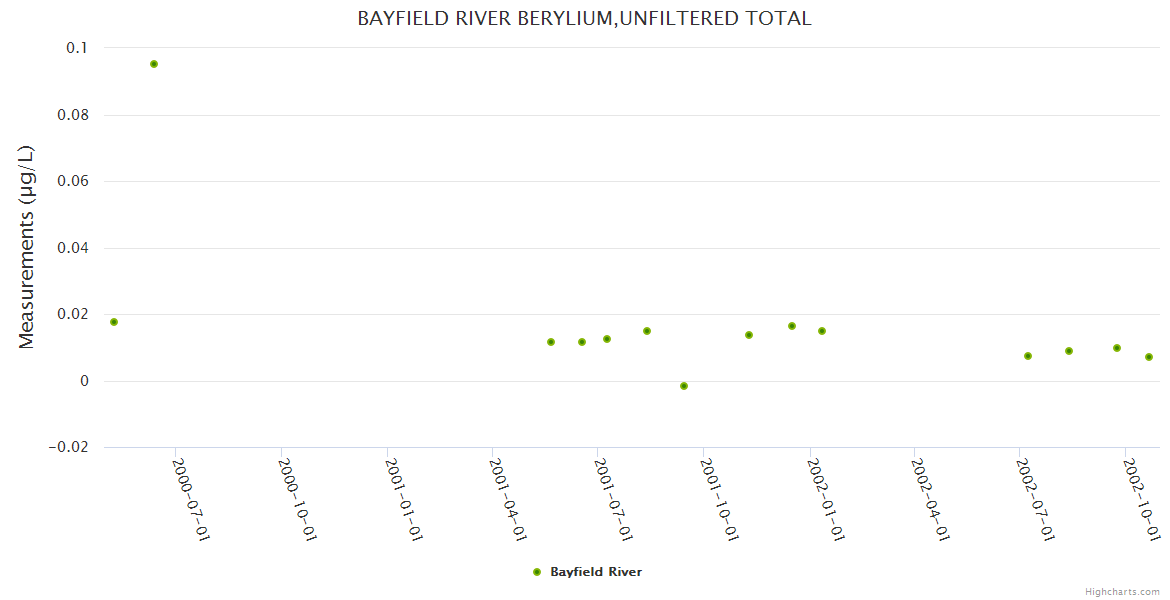This screenshot has height=600, width=1170.
Task: Select the data point just after 2002-01-01
Action: [x=822, y=331]
